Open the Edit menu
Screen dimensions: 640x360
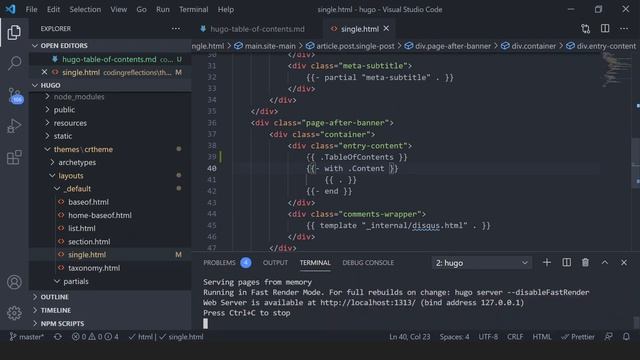pyautogui.click(x=53, y=9)
